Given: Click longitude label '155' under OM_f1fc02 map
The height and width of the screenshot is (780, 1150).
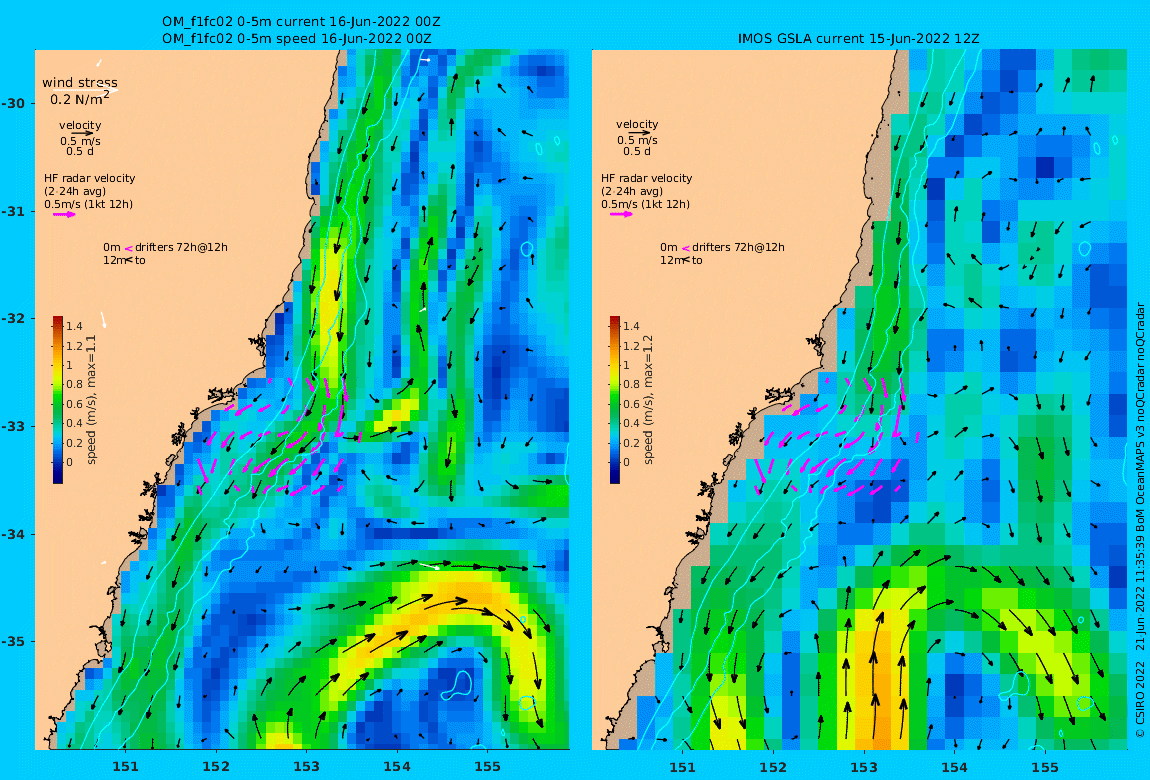Looking at the screenshot, I should (487, 766).
